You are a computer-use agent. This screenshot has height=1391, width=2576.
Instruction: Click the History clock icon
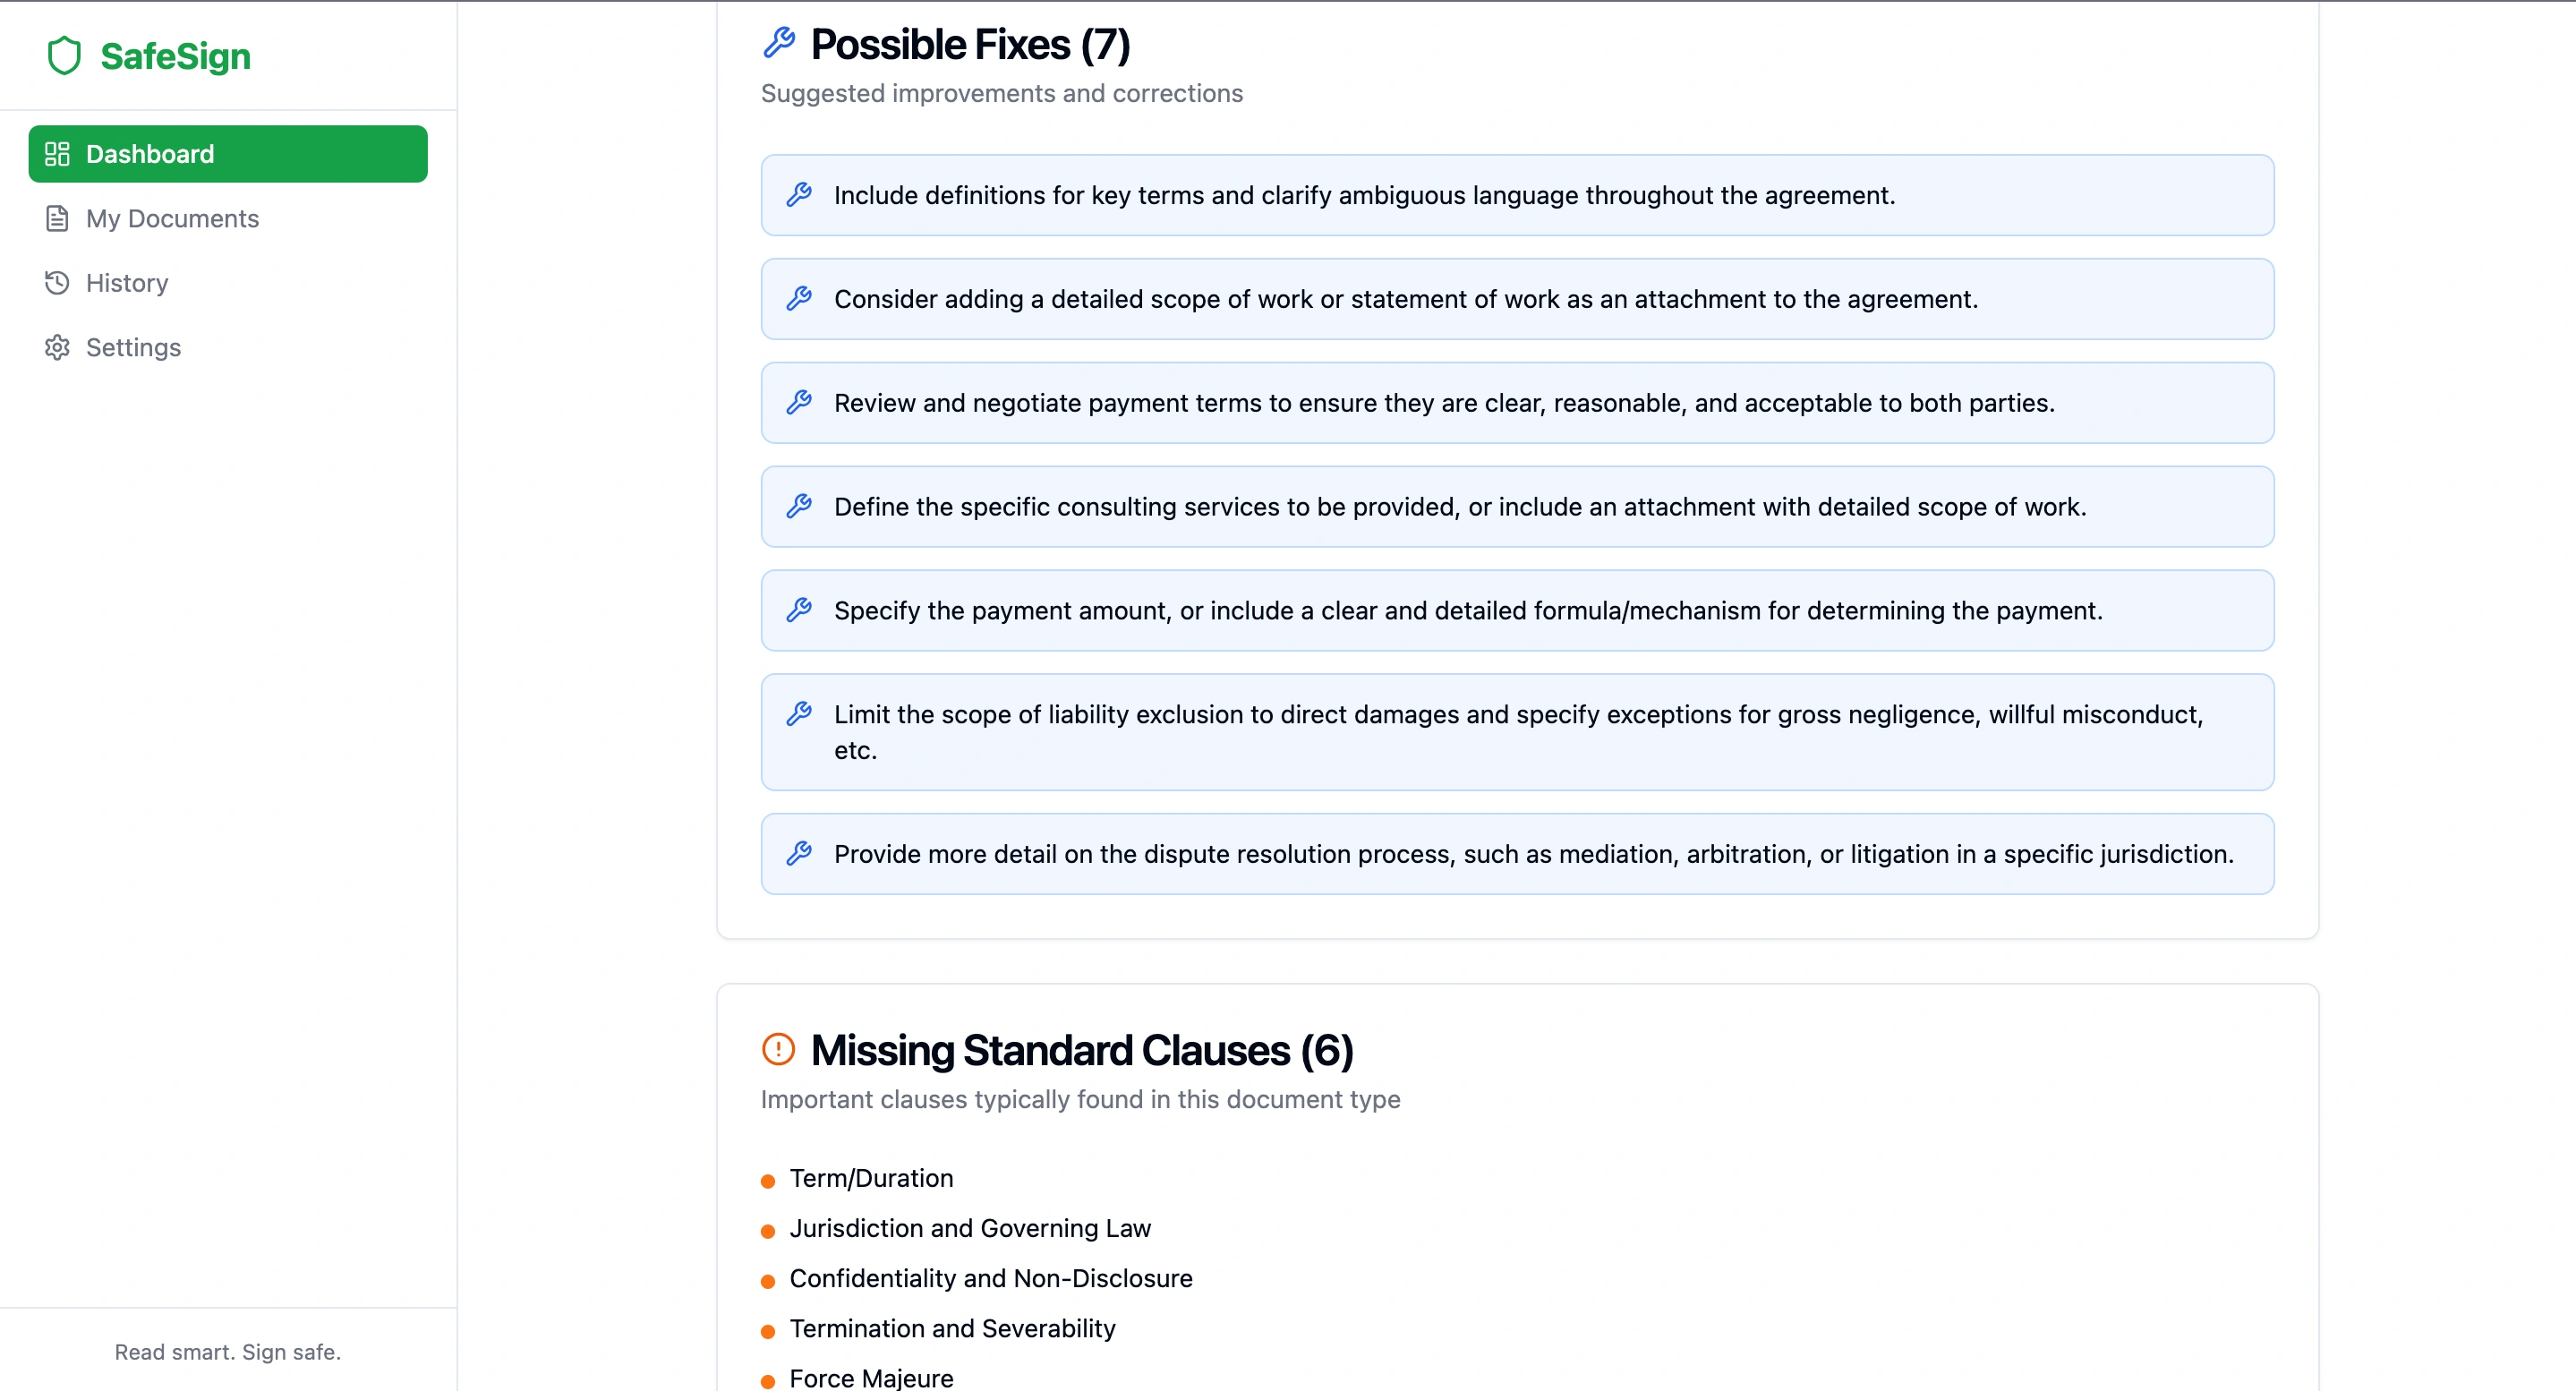click(57, 283)
